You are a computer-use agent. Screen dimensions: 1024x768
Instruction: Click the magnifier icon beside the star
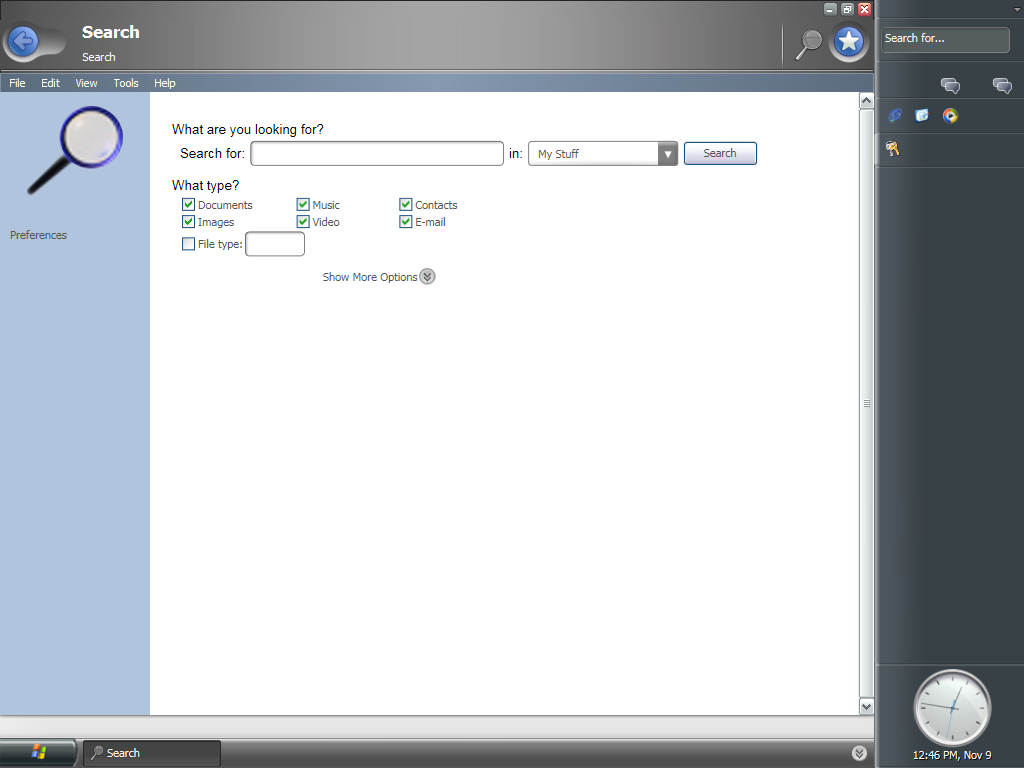(x=808, y=42)
